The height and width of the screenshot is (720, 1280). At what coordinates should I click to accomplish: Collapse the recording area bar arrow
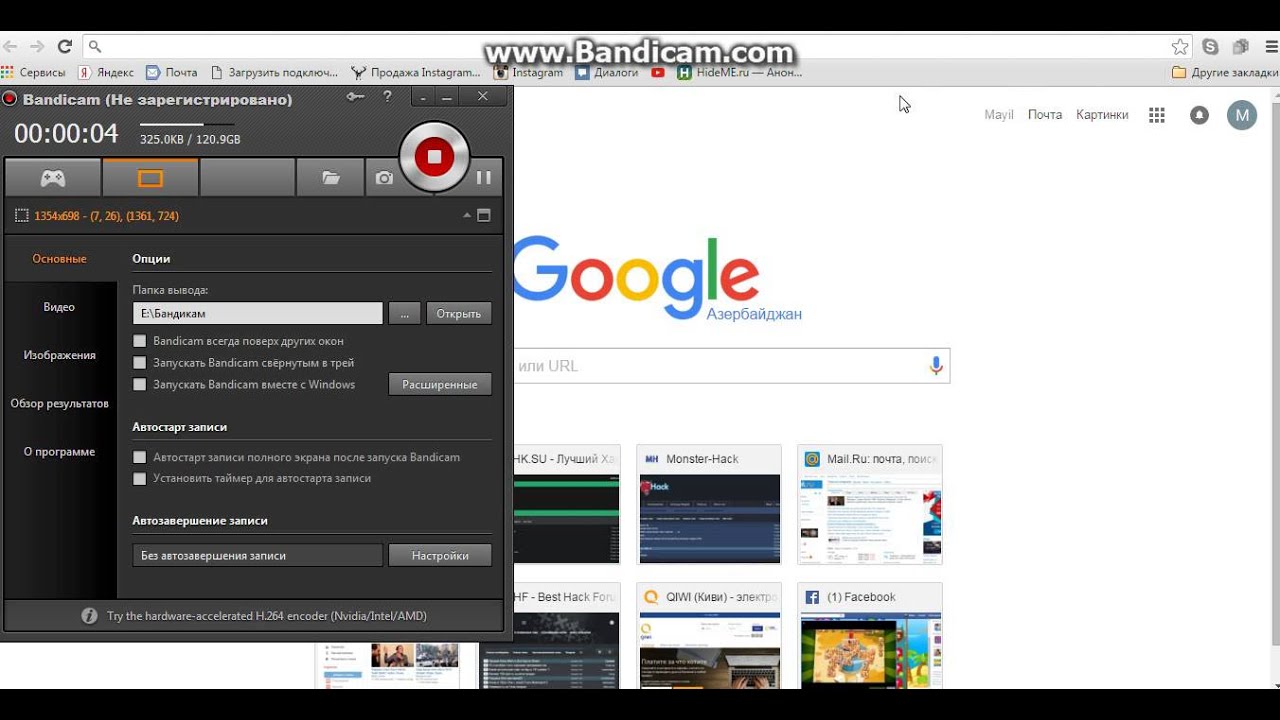point(466,216)
